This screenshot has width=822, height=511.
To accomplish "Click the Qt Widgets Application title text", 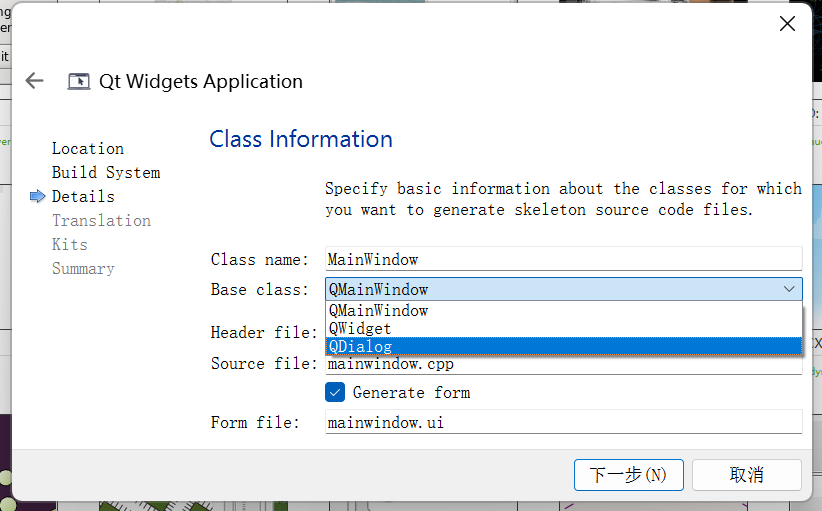I will tap(201, 81).
